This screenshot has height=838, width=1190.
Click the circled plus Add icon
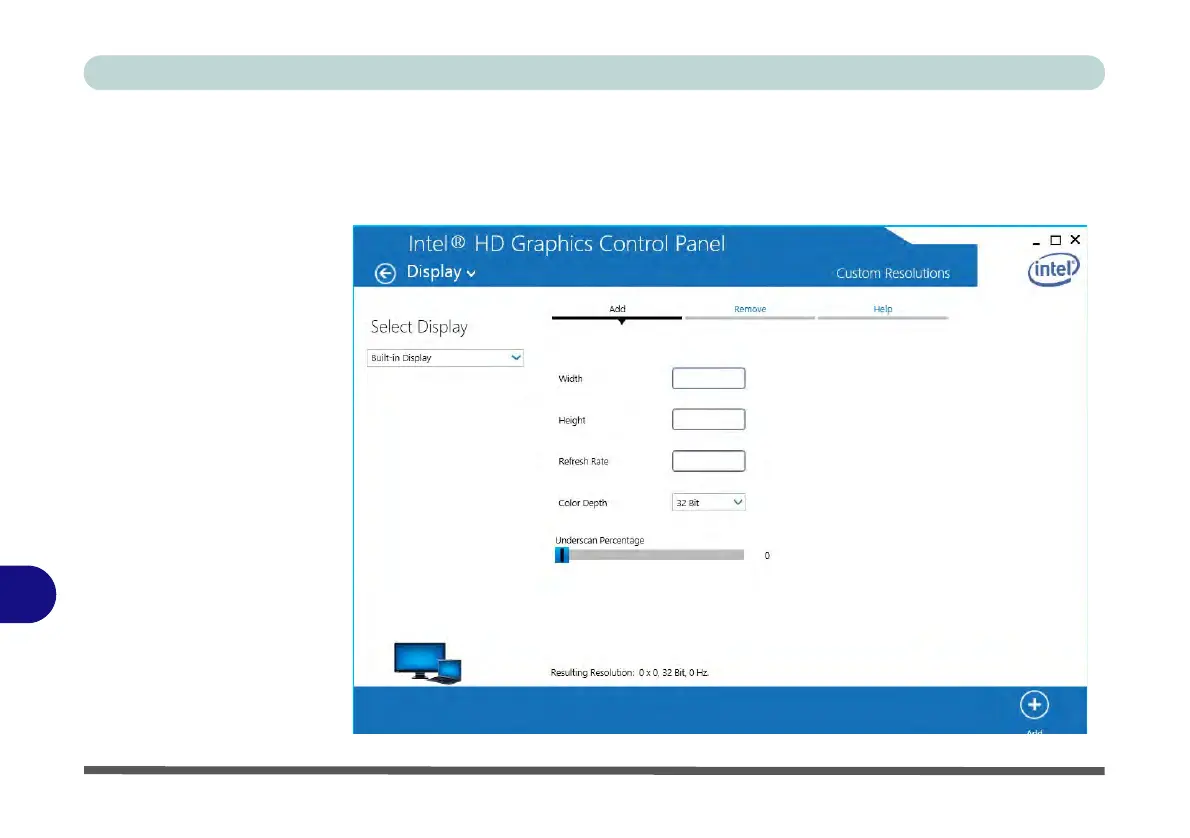point(1034,705)
